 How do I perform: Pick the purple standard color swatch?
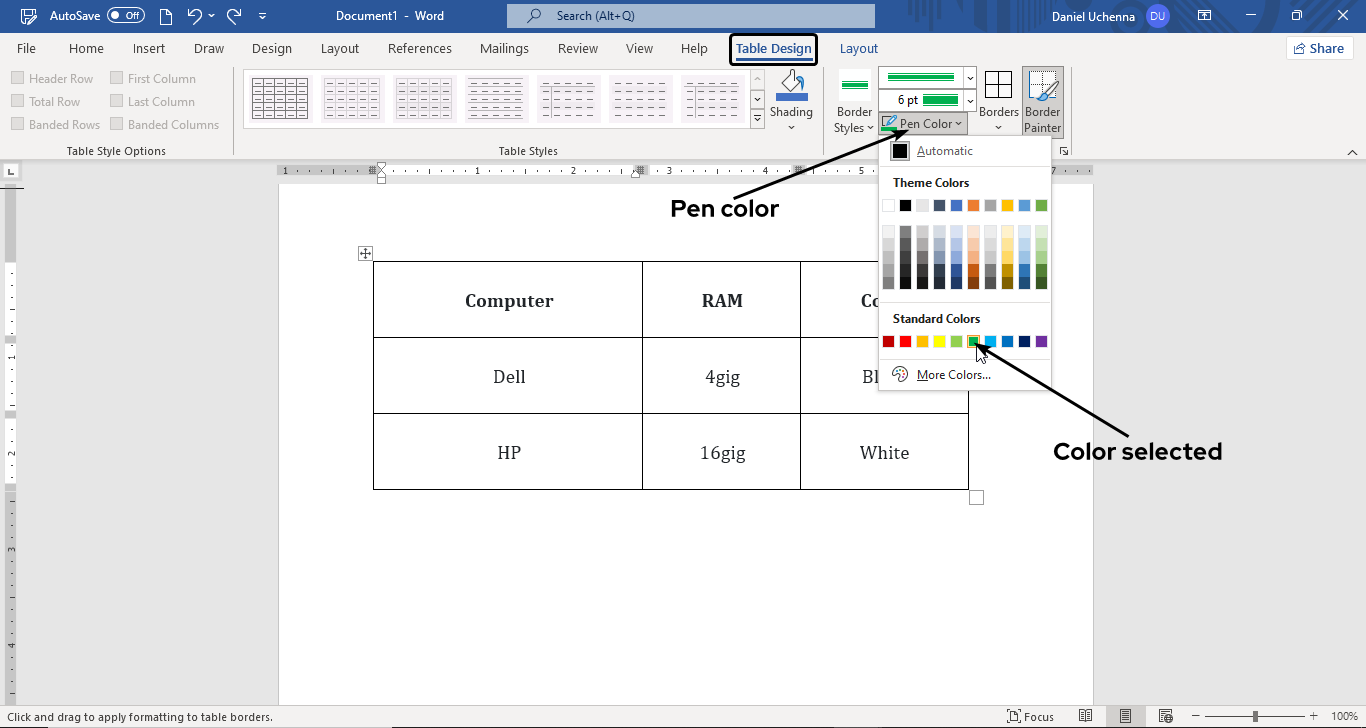coord(1041,342)
